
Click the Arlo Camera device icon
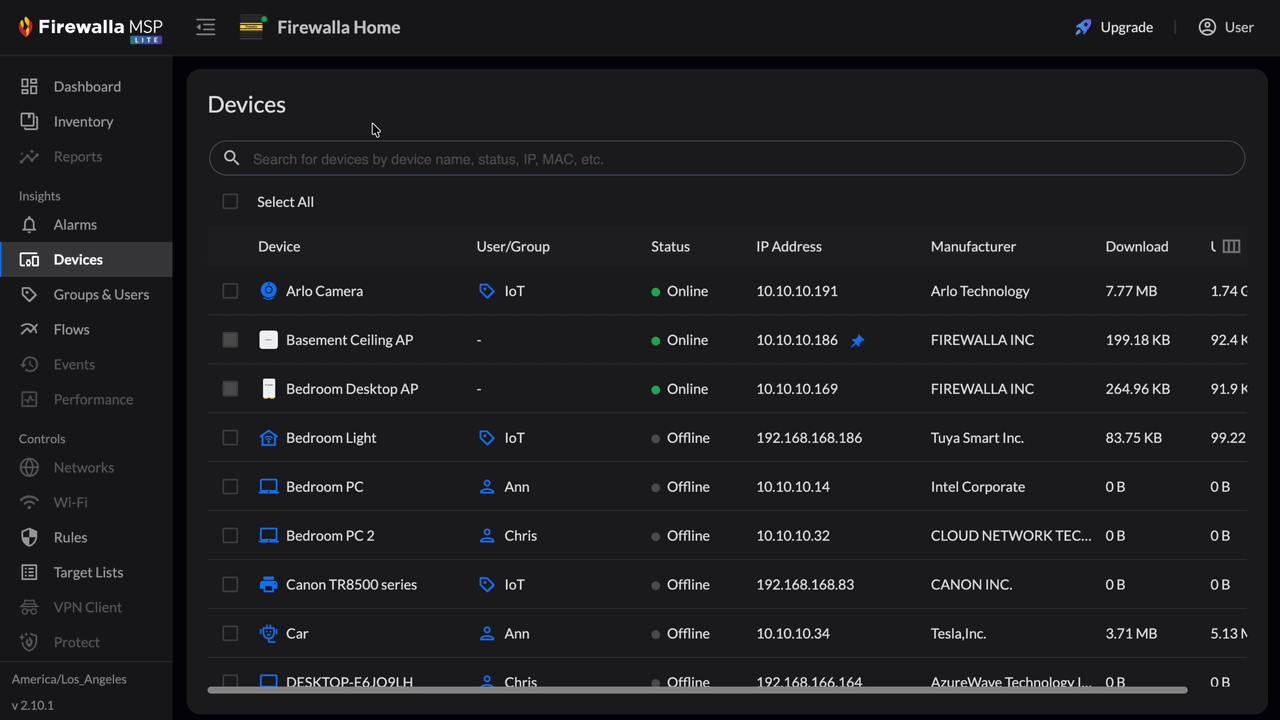(x=268, y=291)
